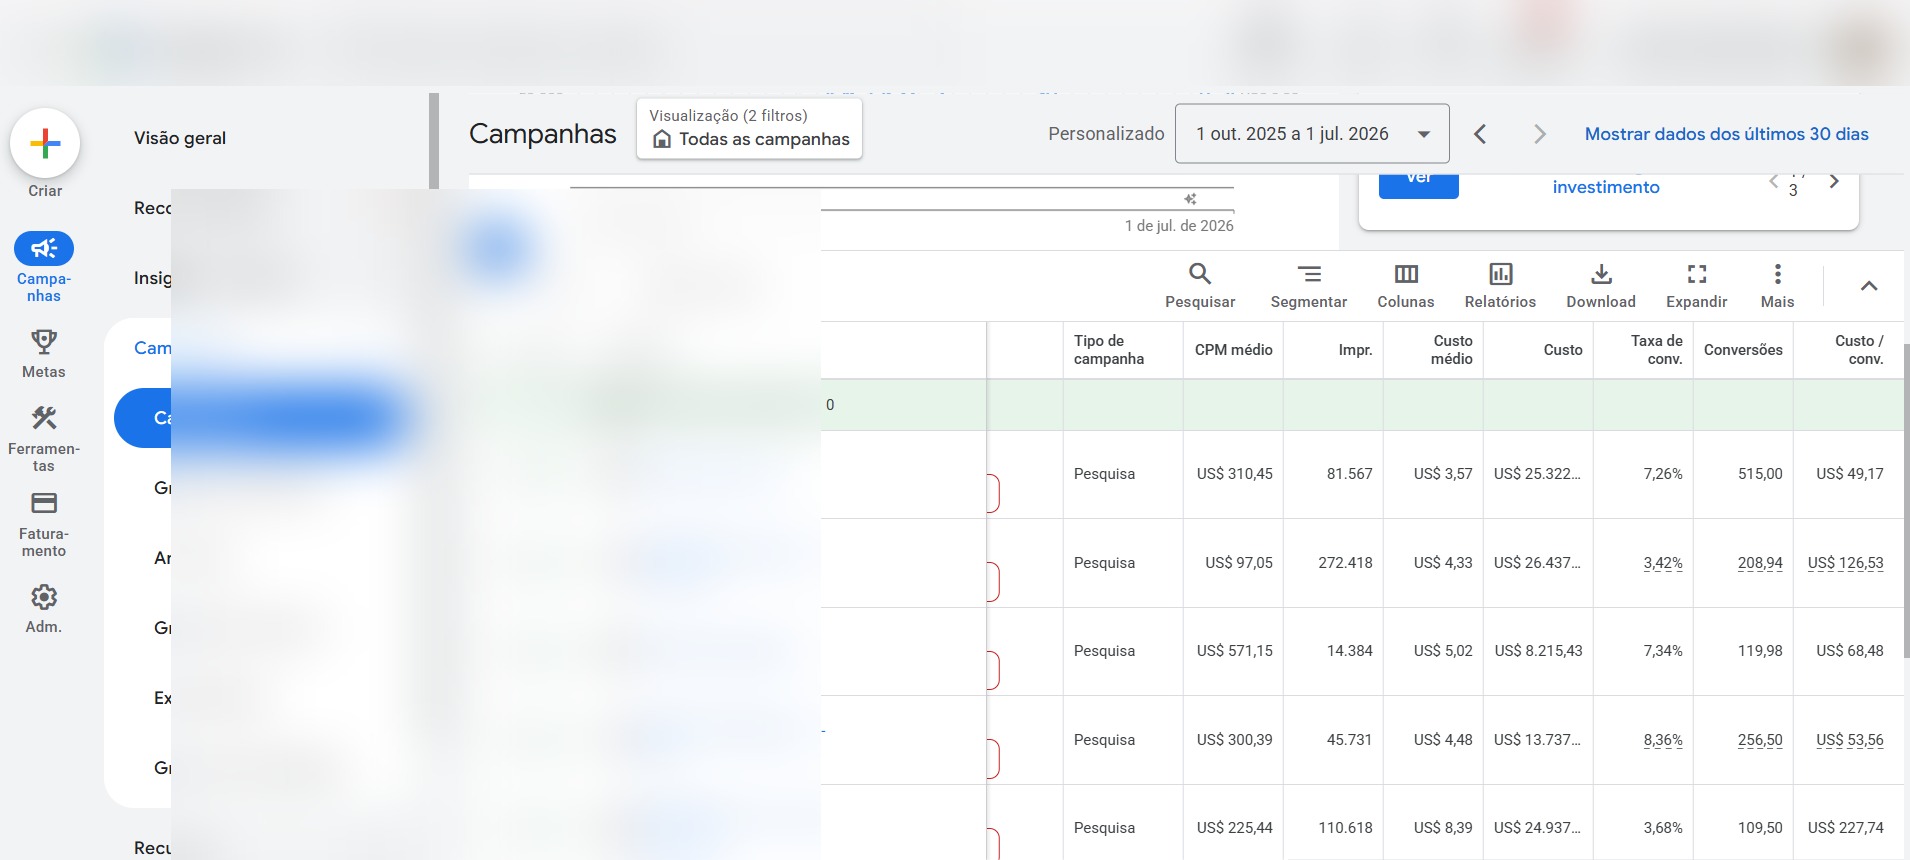Click the 1 de jul. de 2026 chart label

coord(1179,226)
